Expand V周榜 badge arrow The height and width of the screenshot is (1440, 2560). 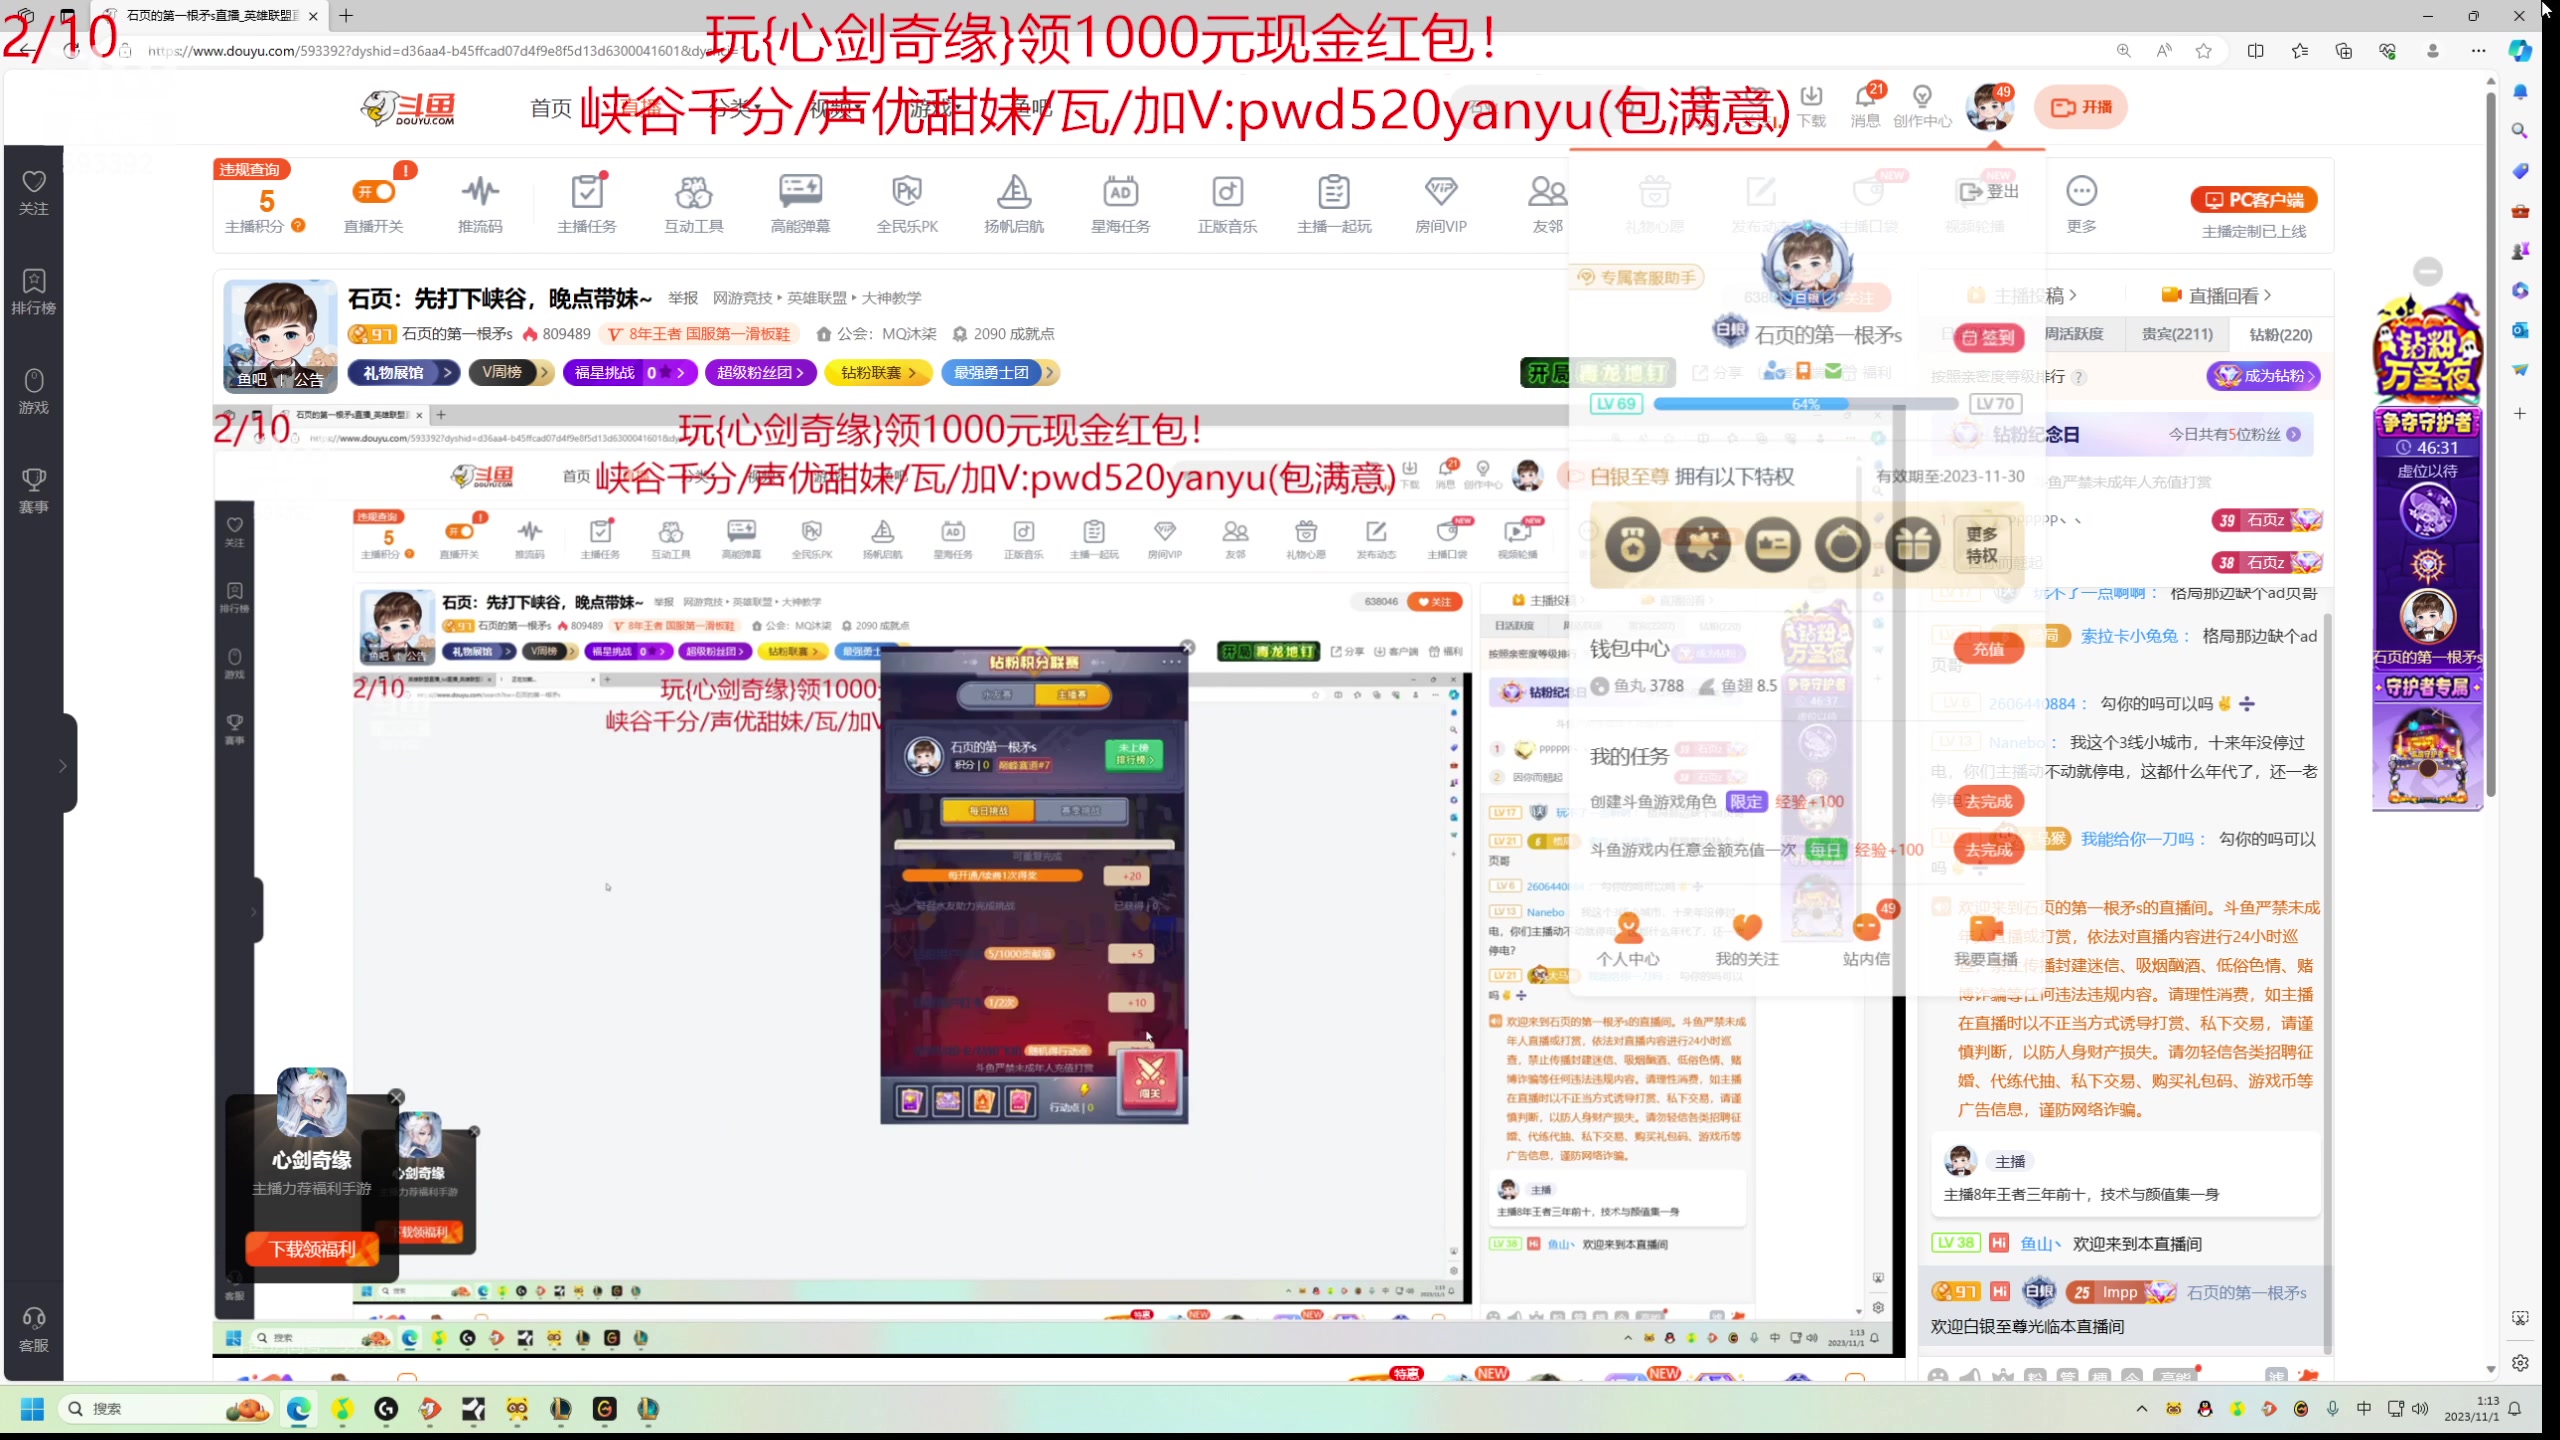pos(544,373)
